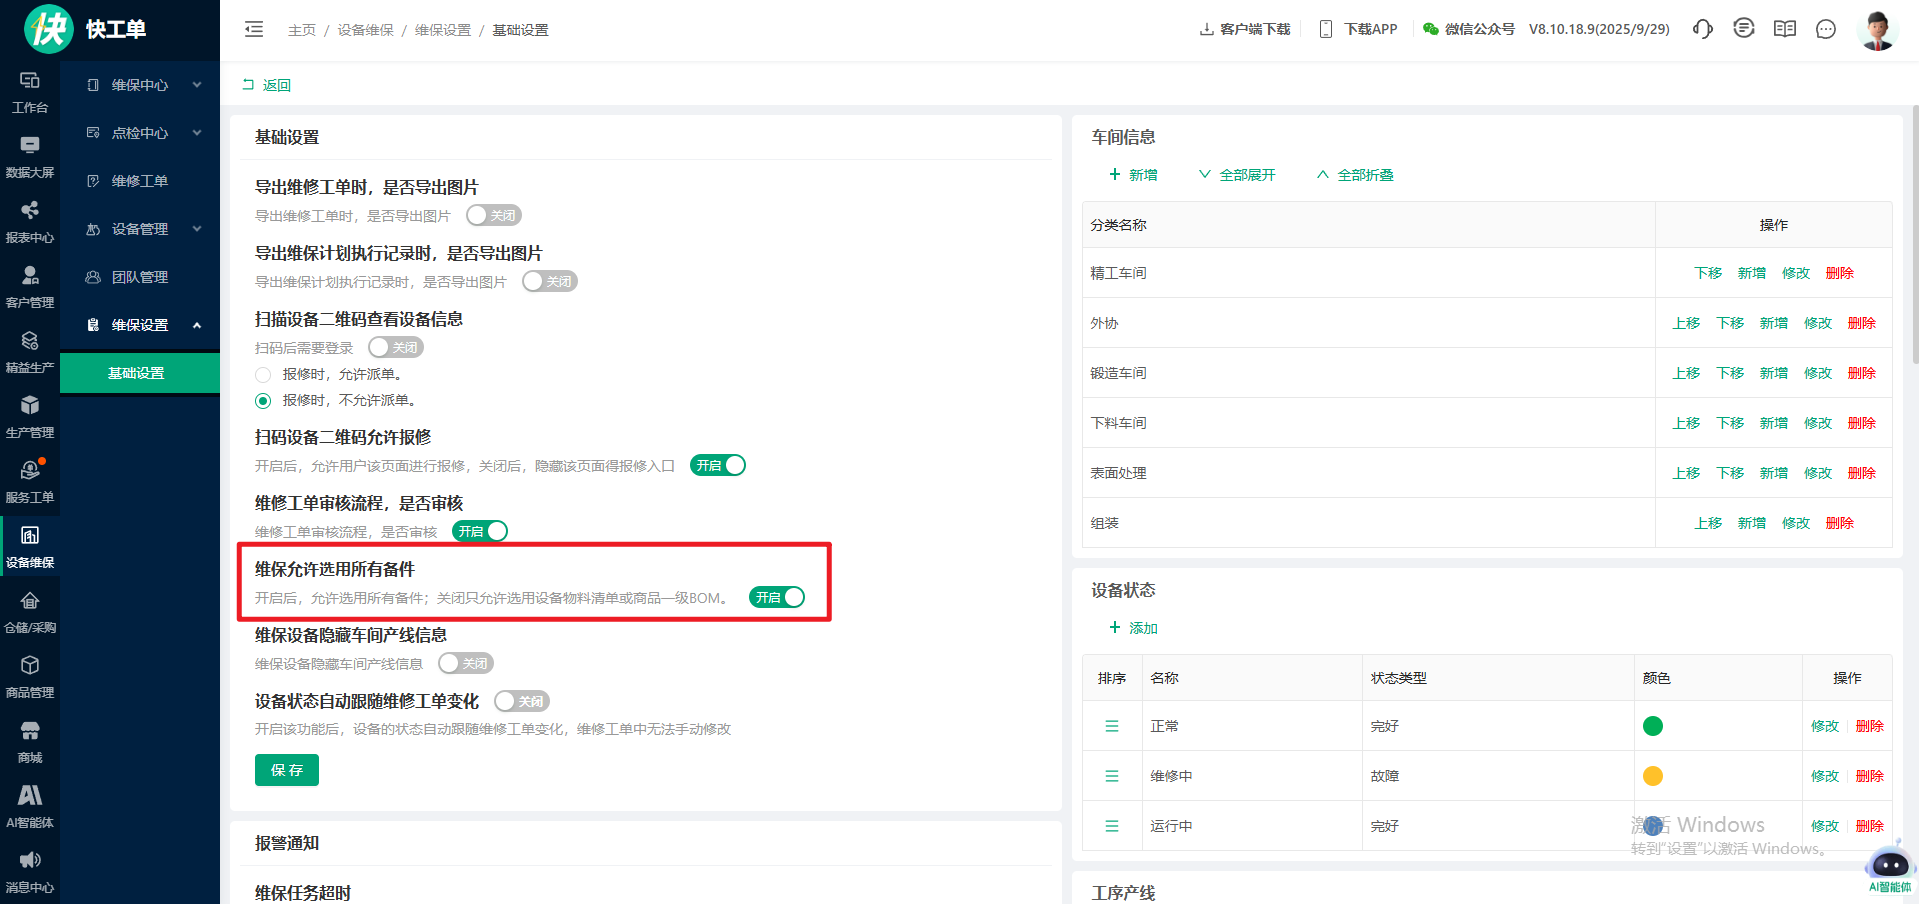This screenshot has width=1919, height=904.
Task: Open the customer service headset icon
Action: [x=1702, y=29]
